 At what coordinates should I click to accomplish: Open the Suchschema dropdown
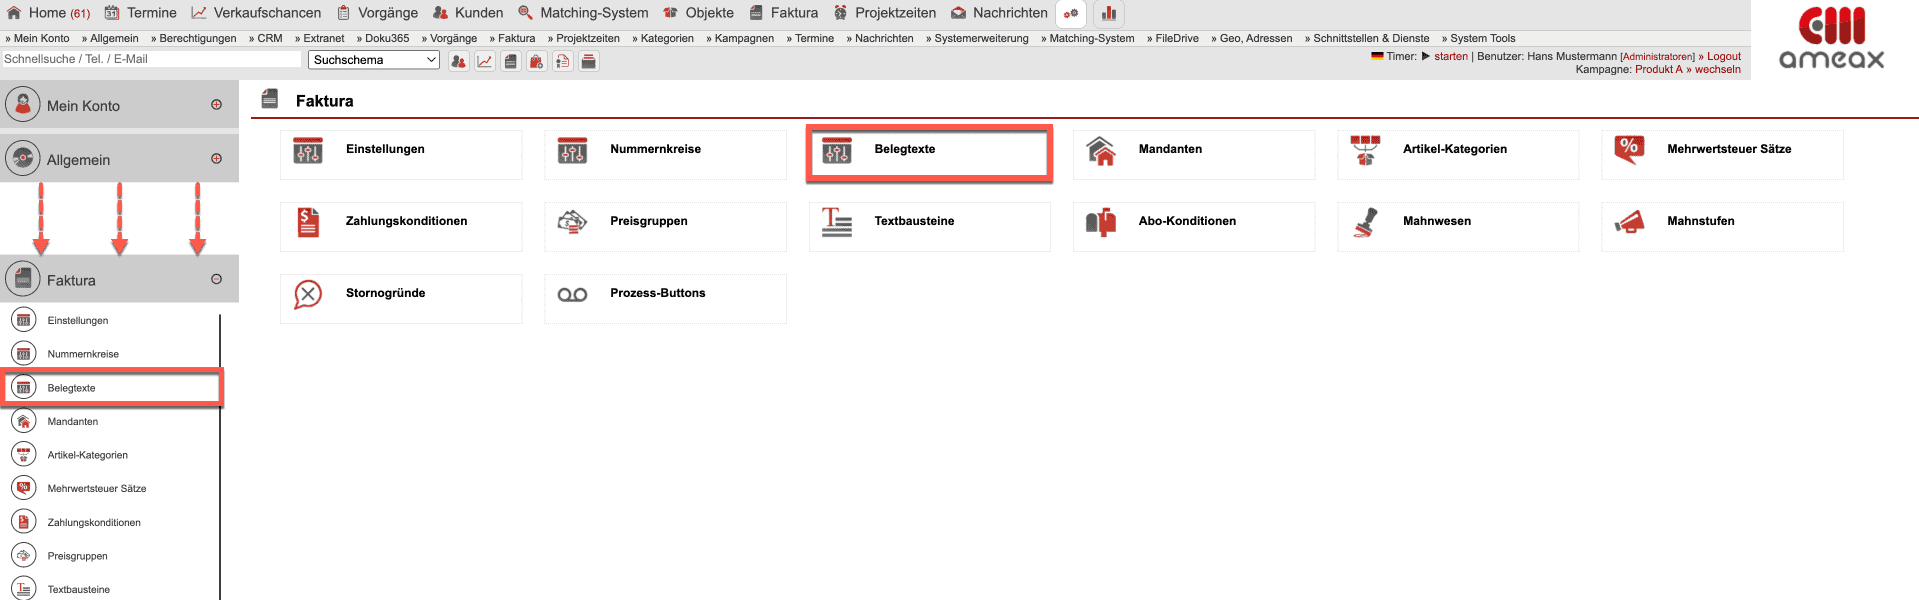[374, 60]
